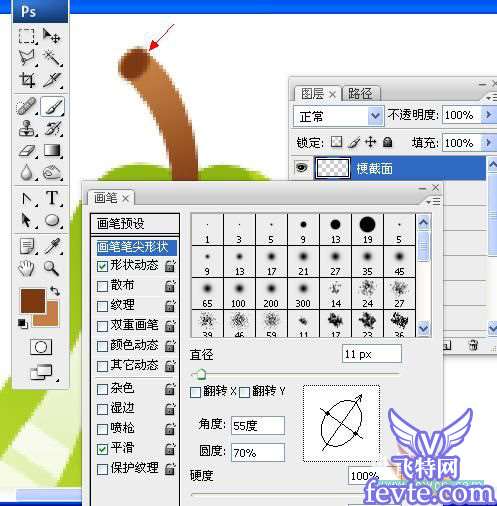This screenshot has width=497, height=506.
Task: Choose soft brush preset 300
Action: (303, 294)
